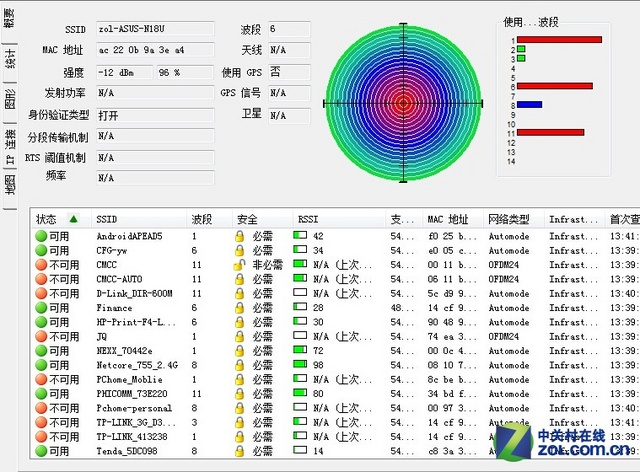The width and height of the screenshot is (640, 472).
Task: Click the MAC 地址 field ac 22 0b 9a 3e a4
Action: click(x=155, y=50)
